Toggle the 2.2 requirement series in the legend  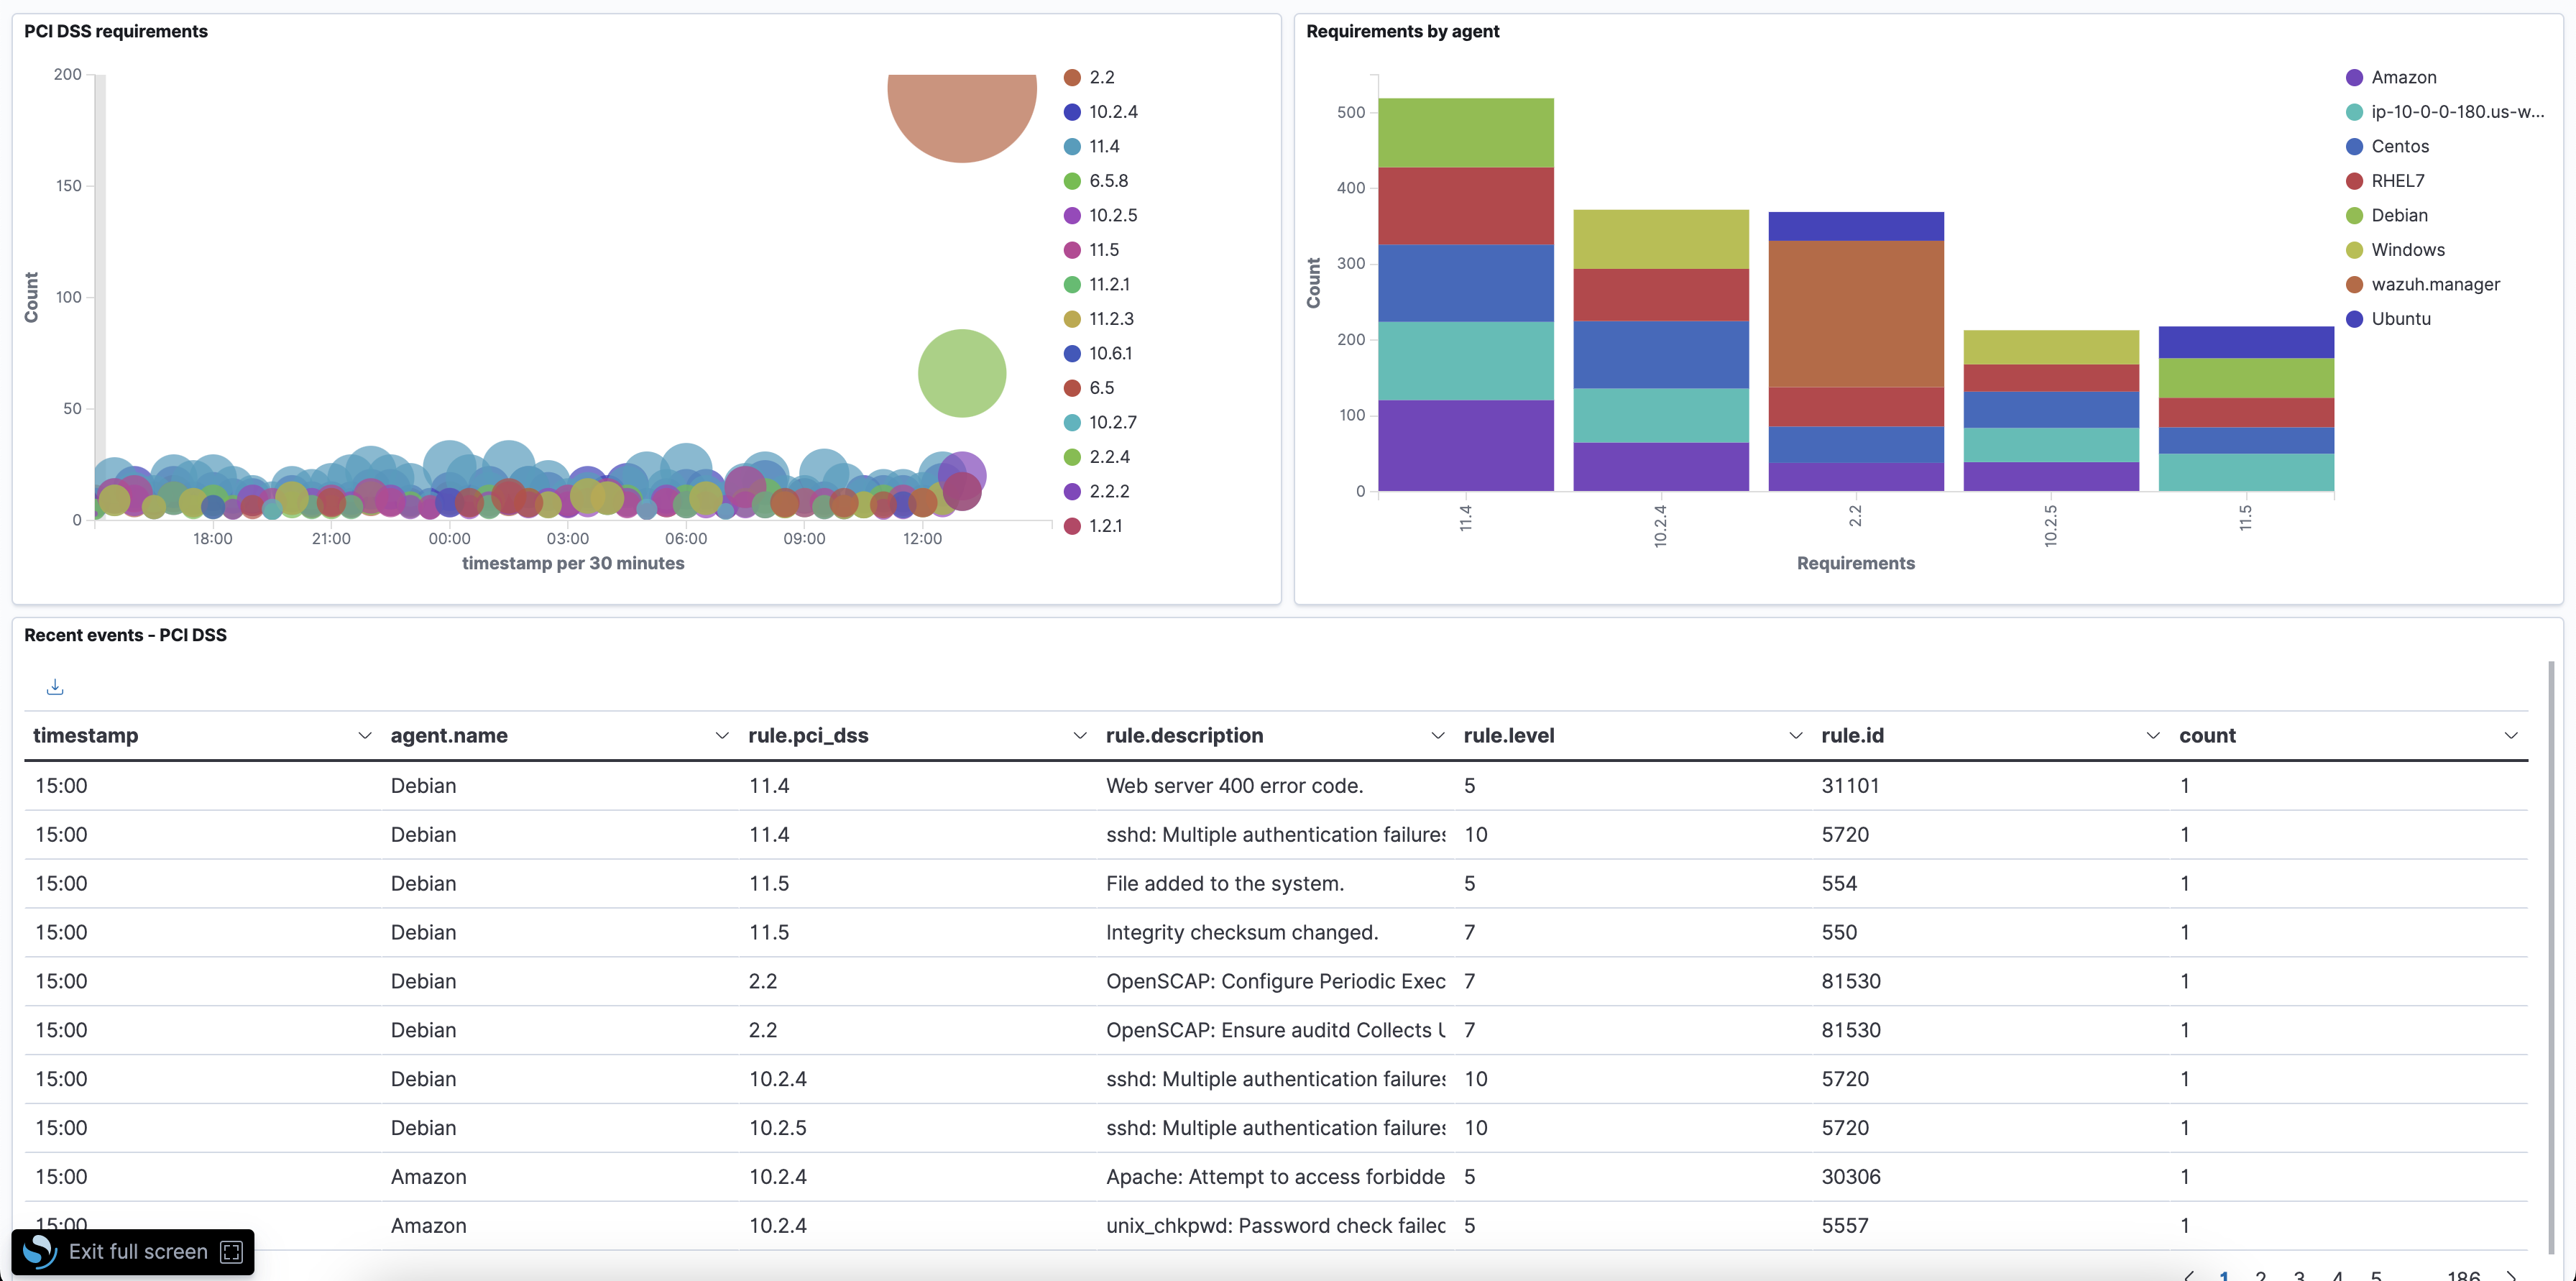[x=1072, y=76]
